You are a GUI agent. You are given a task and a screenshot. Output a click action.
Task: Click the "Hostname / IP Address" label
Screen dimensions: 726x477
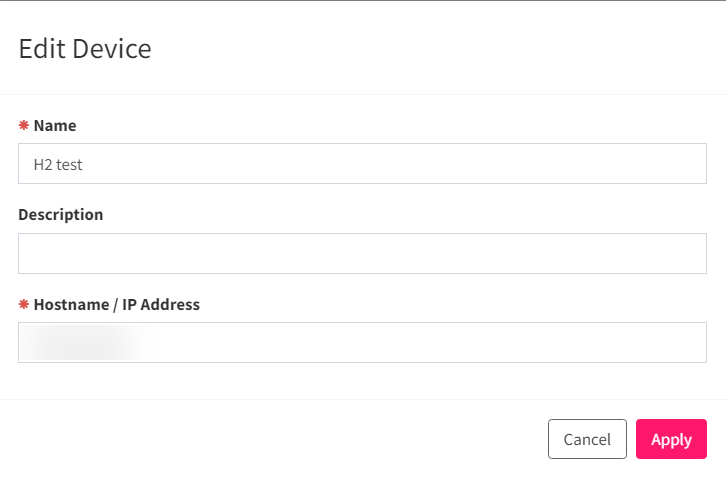click(x=117, y=305)
